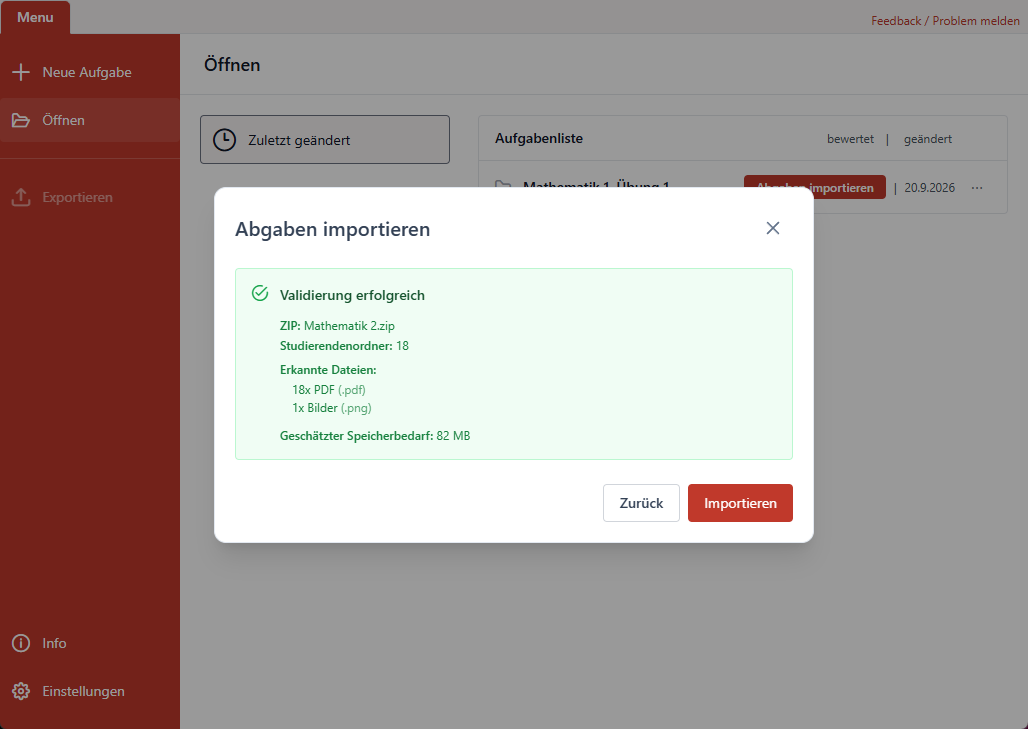The width and height of the screenshot is (1028, 729).
Task: Select the Zuletzt geändert filter
Action: [x=325, y=140]
